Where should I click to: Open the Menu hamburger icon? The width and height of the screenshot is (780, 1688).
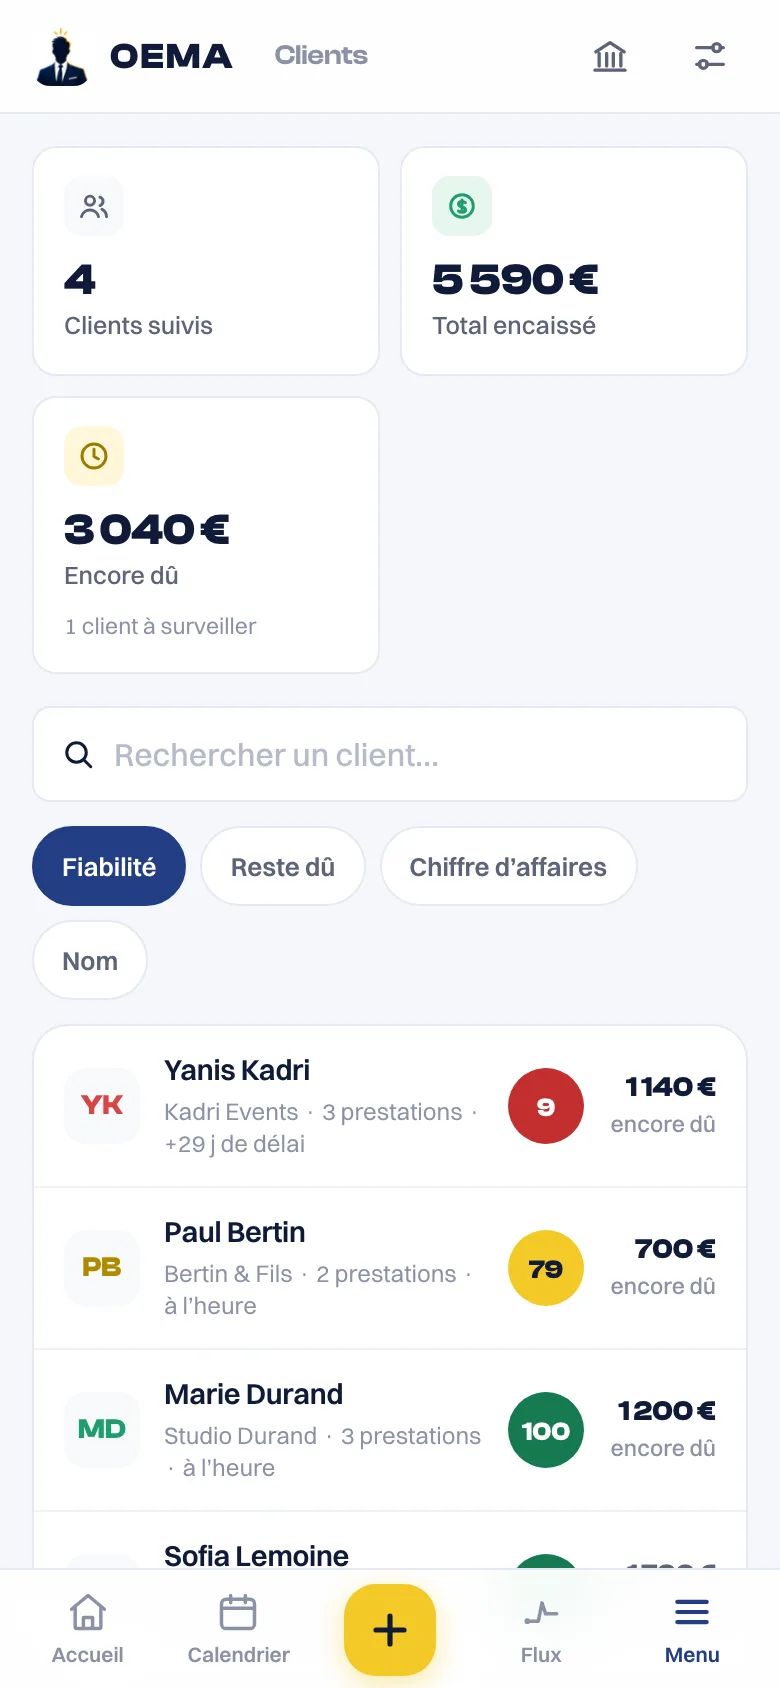[692, 1612]
